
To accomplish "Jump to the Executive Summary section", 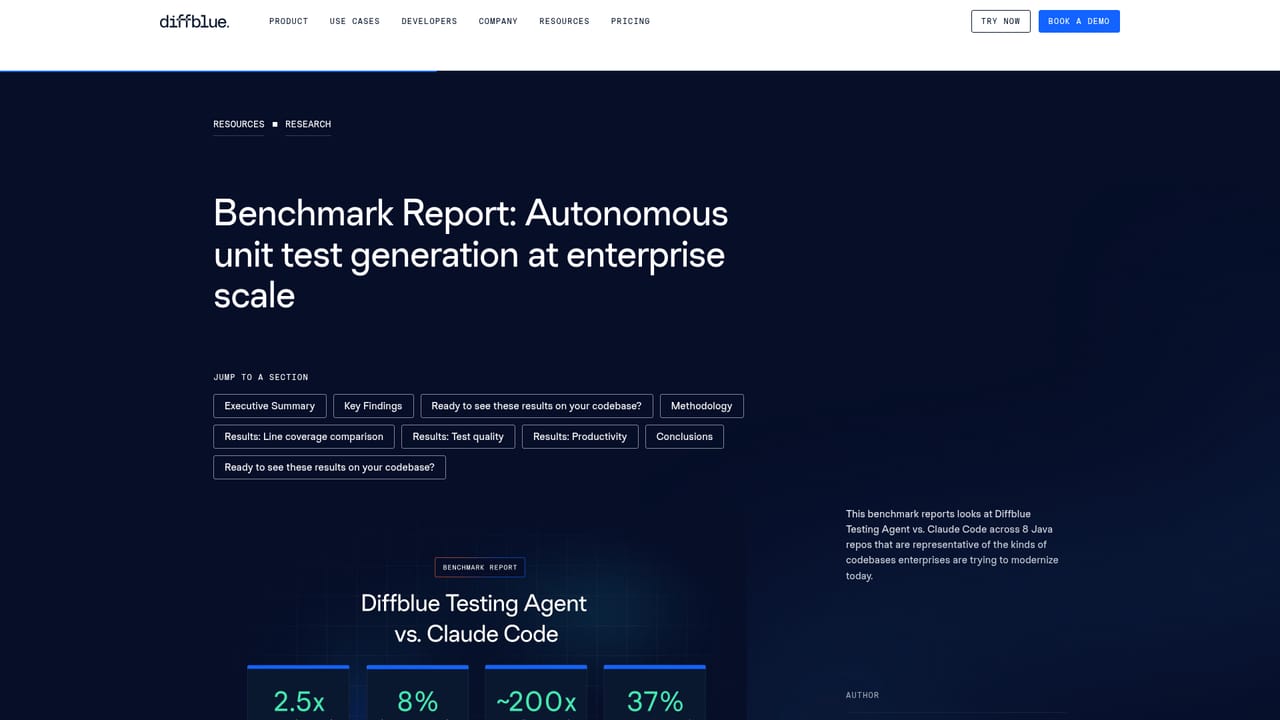I will [x=269, y=406].
